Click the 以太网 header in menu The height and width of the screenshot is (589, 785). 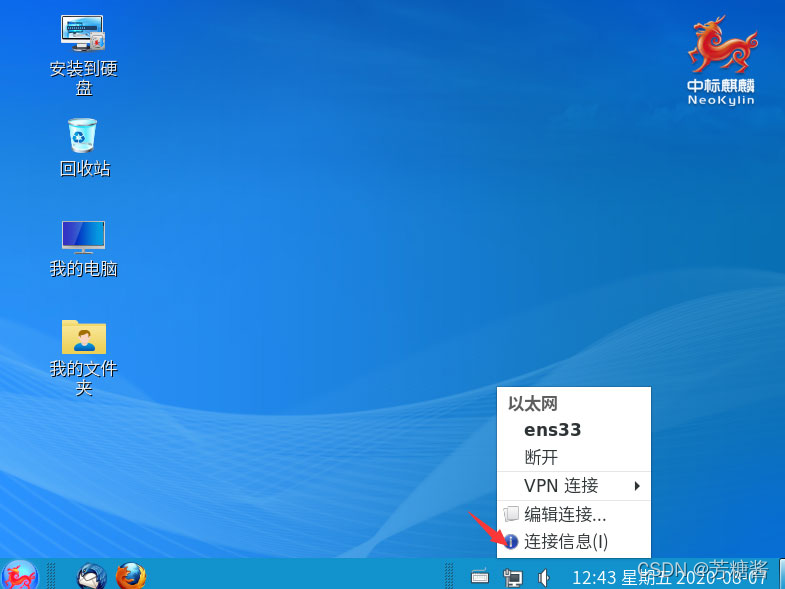coord(533,404)
